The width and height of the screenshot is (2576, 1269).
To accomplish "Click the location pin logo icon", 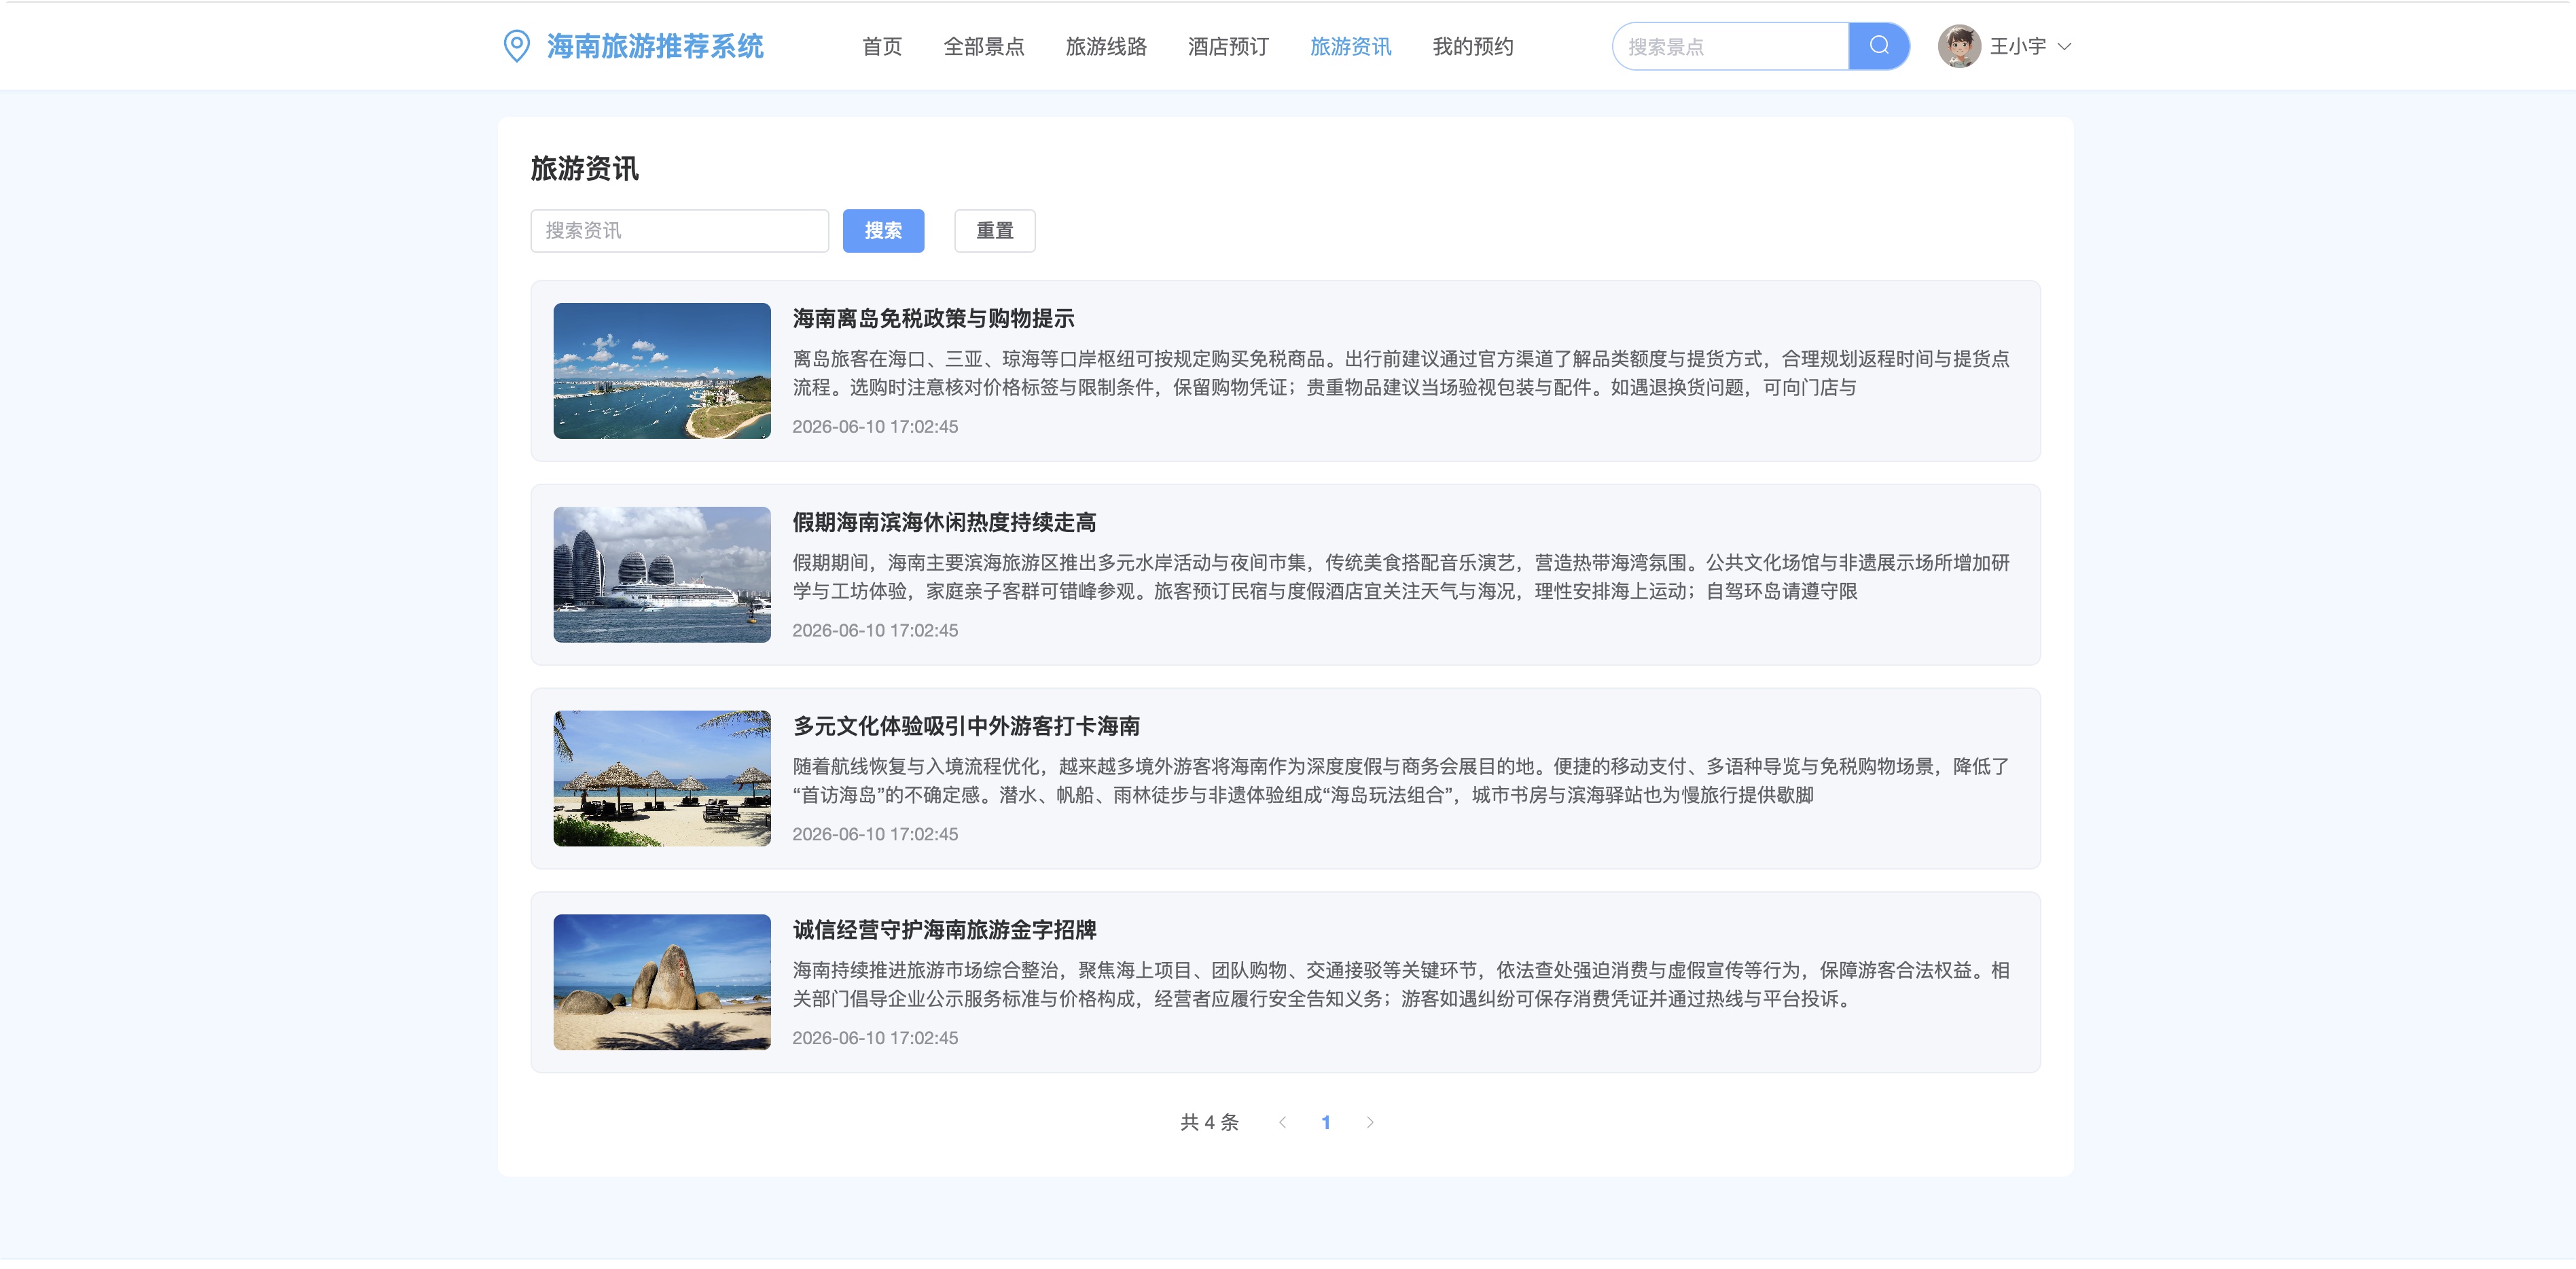I will coord(516,46).
